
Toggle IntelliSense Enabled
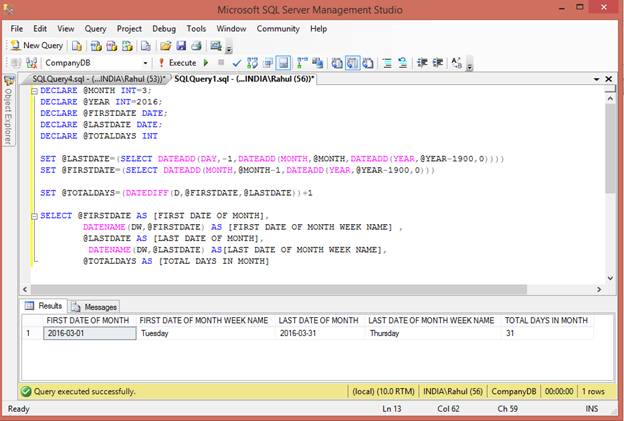pos(283,63)
